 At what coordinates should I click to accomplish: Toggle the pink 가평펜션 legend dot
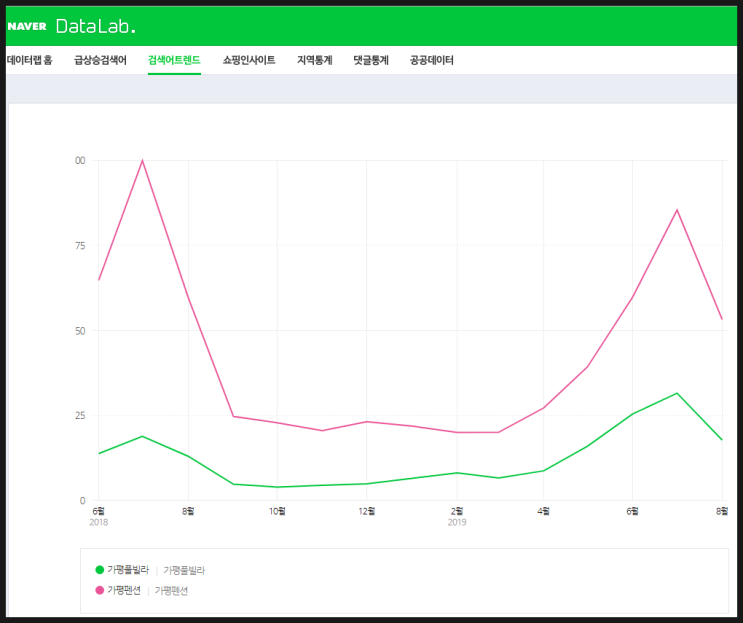pyautogui.click(x=100, y=590)
